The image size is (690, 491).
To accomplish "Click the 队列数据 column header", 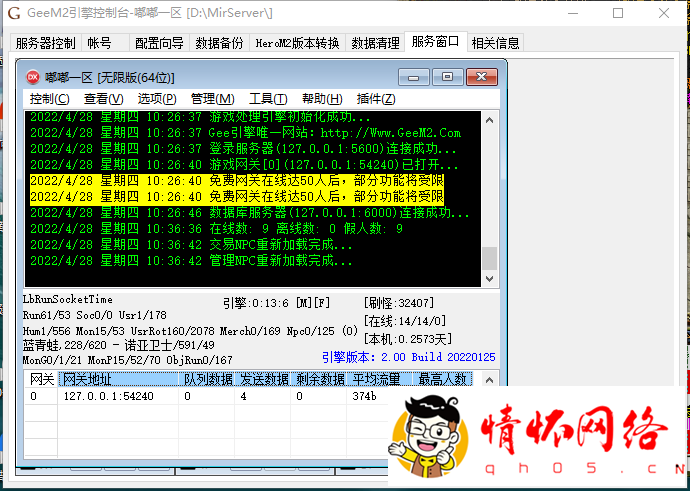I will 206,379.
